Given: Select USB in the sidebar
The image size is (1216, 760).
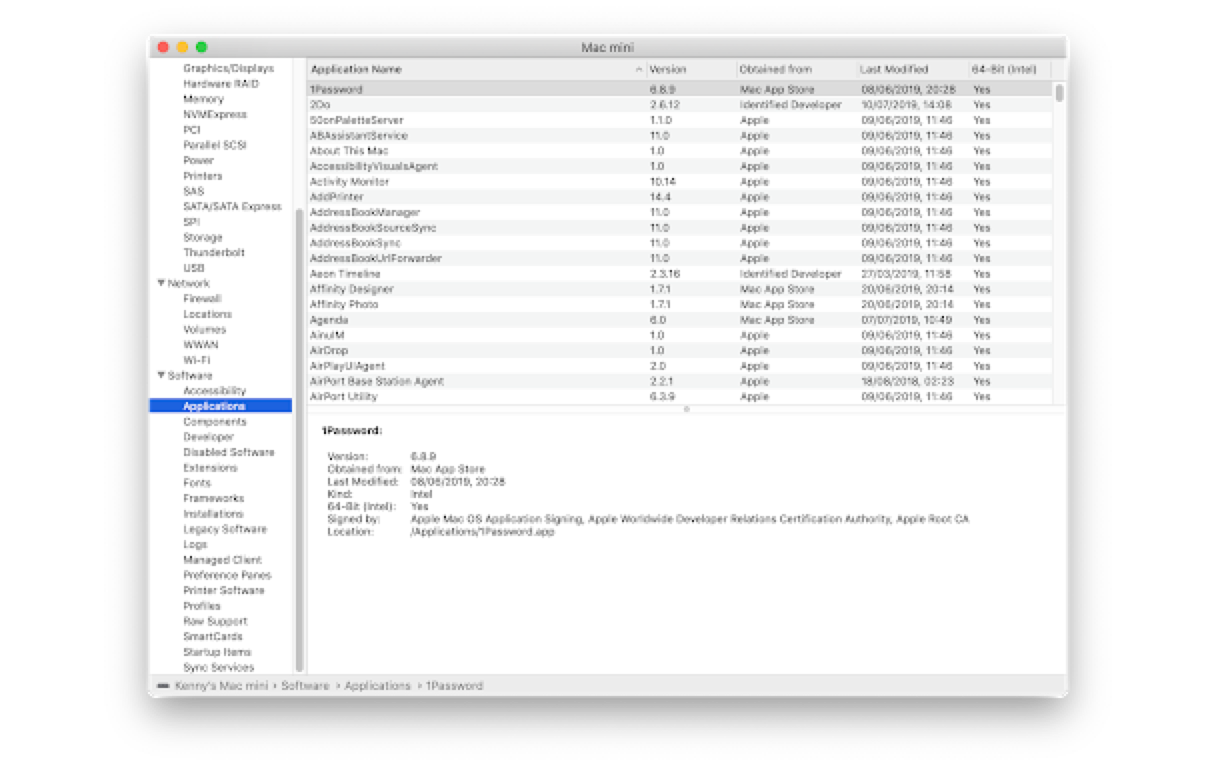Looking at the screenshot, I should [193, 268].
